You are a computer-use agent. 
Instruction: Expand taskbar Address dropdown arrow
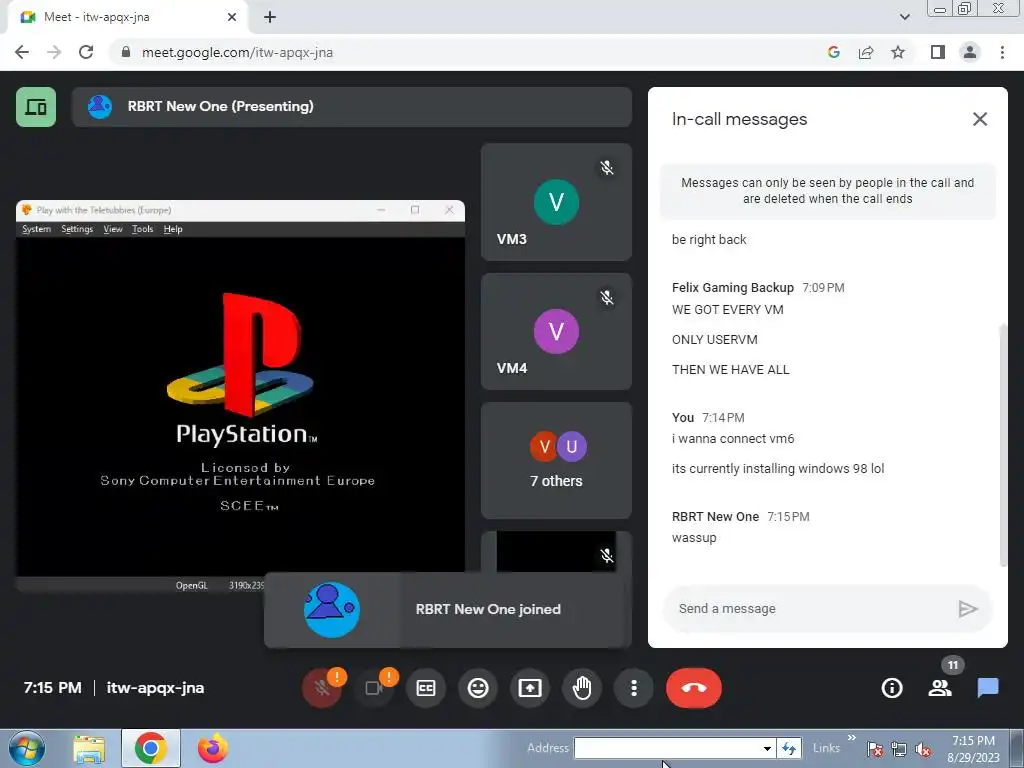(x=767, y=748)
